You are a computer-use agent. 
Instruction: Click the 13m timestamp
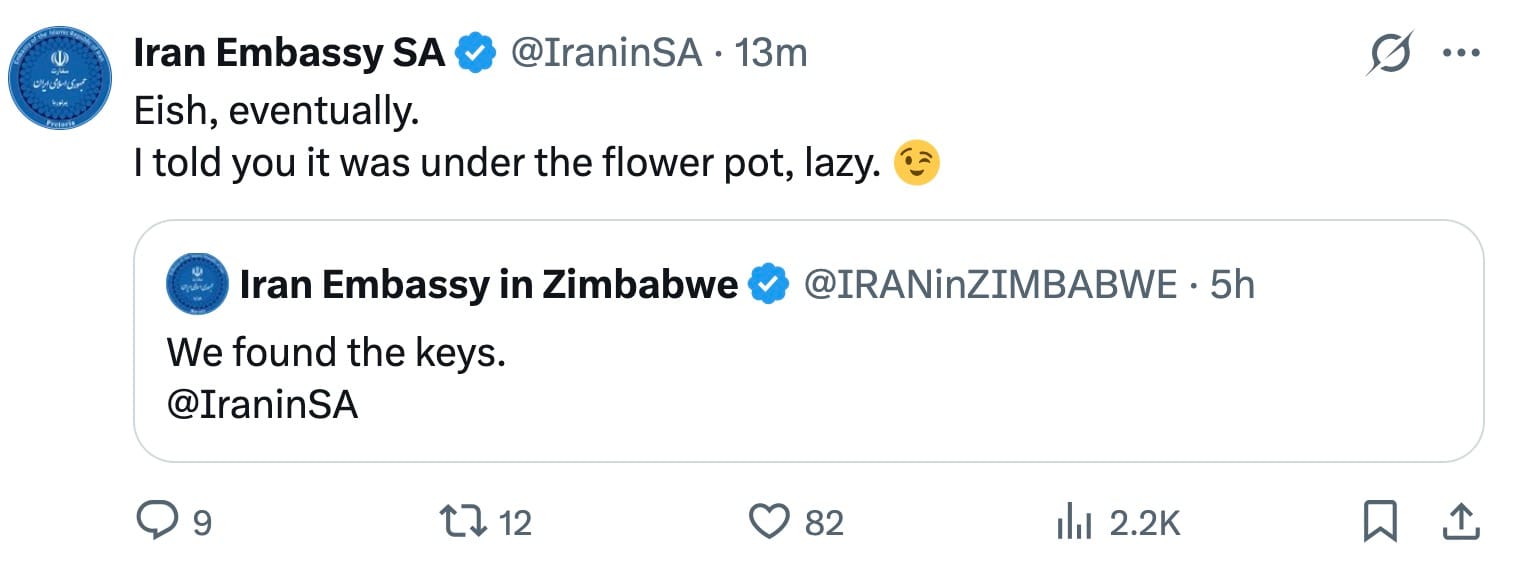771,54
